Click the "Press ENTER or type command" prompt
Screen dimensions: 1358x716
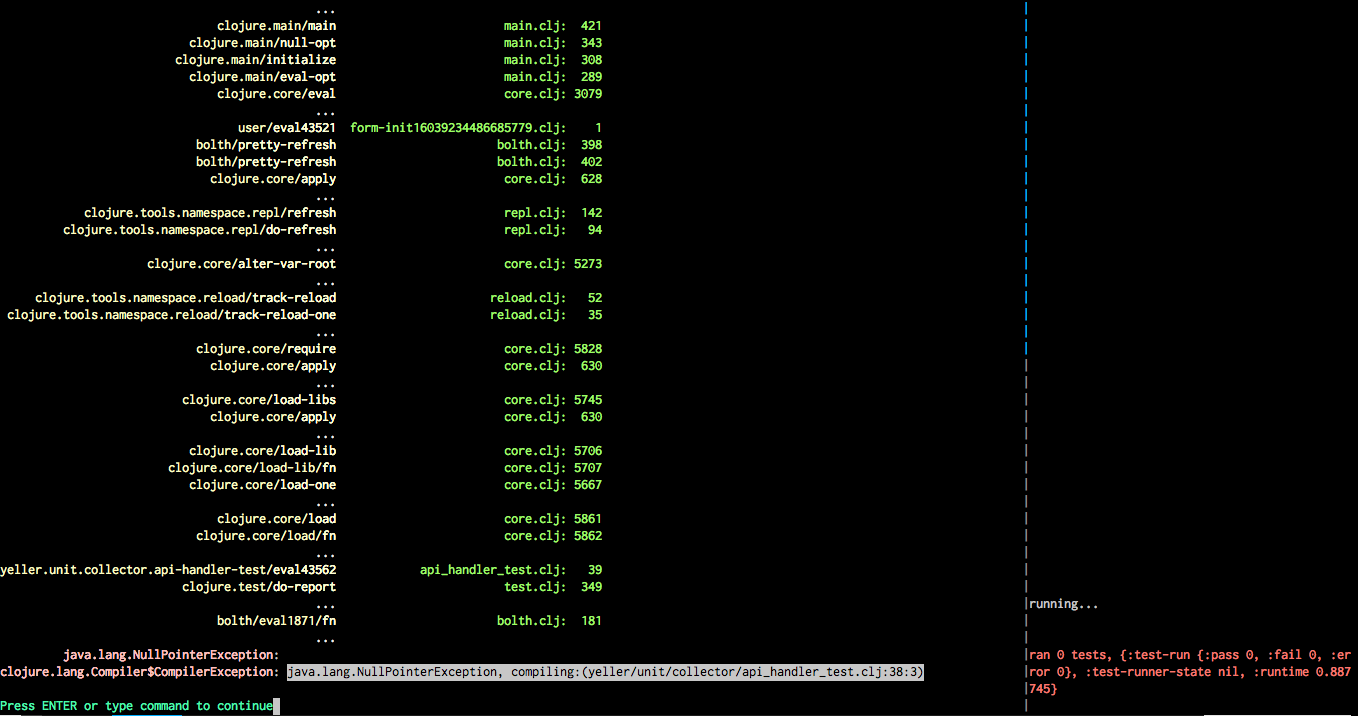point(136,706)
